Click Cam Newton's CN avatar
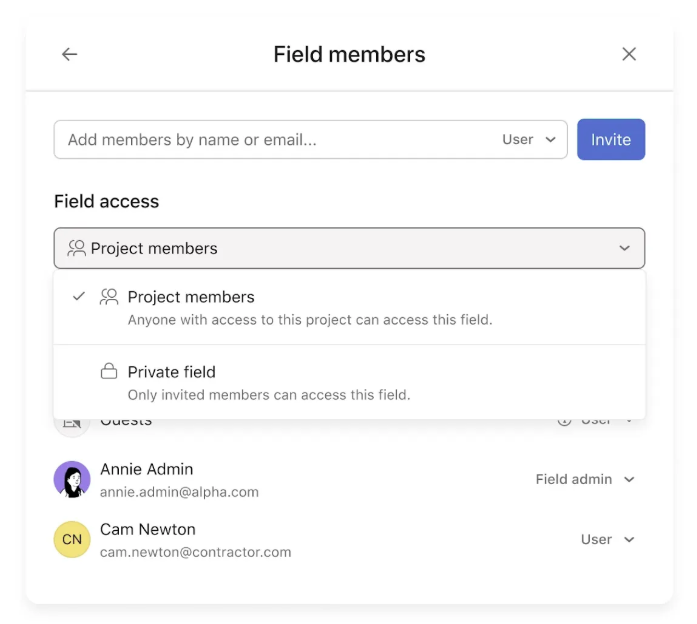Image resolution: width=697 pixels, height=624 pixels. tap(72, 539)
